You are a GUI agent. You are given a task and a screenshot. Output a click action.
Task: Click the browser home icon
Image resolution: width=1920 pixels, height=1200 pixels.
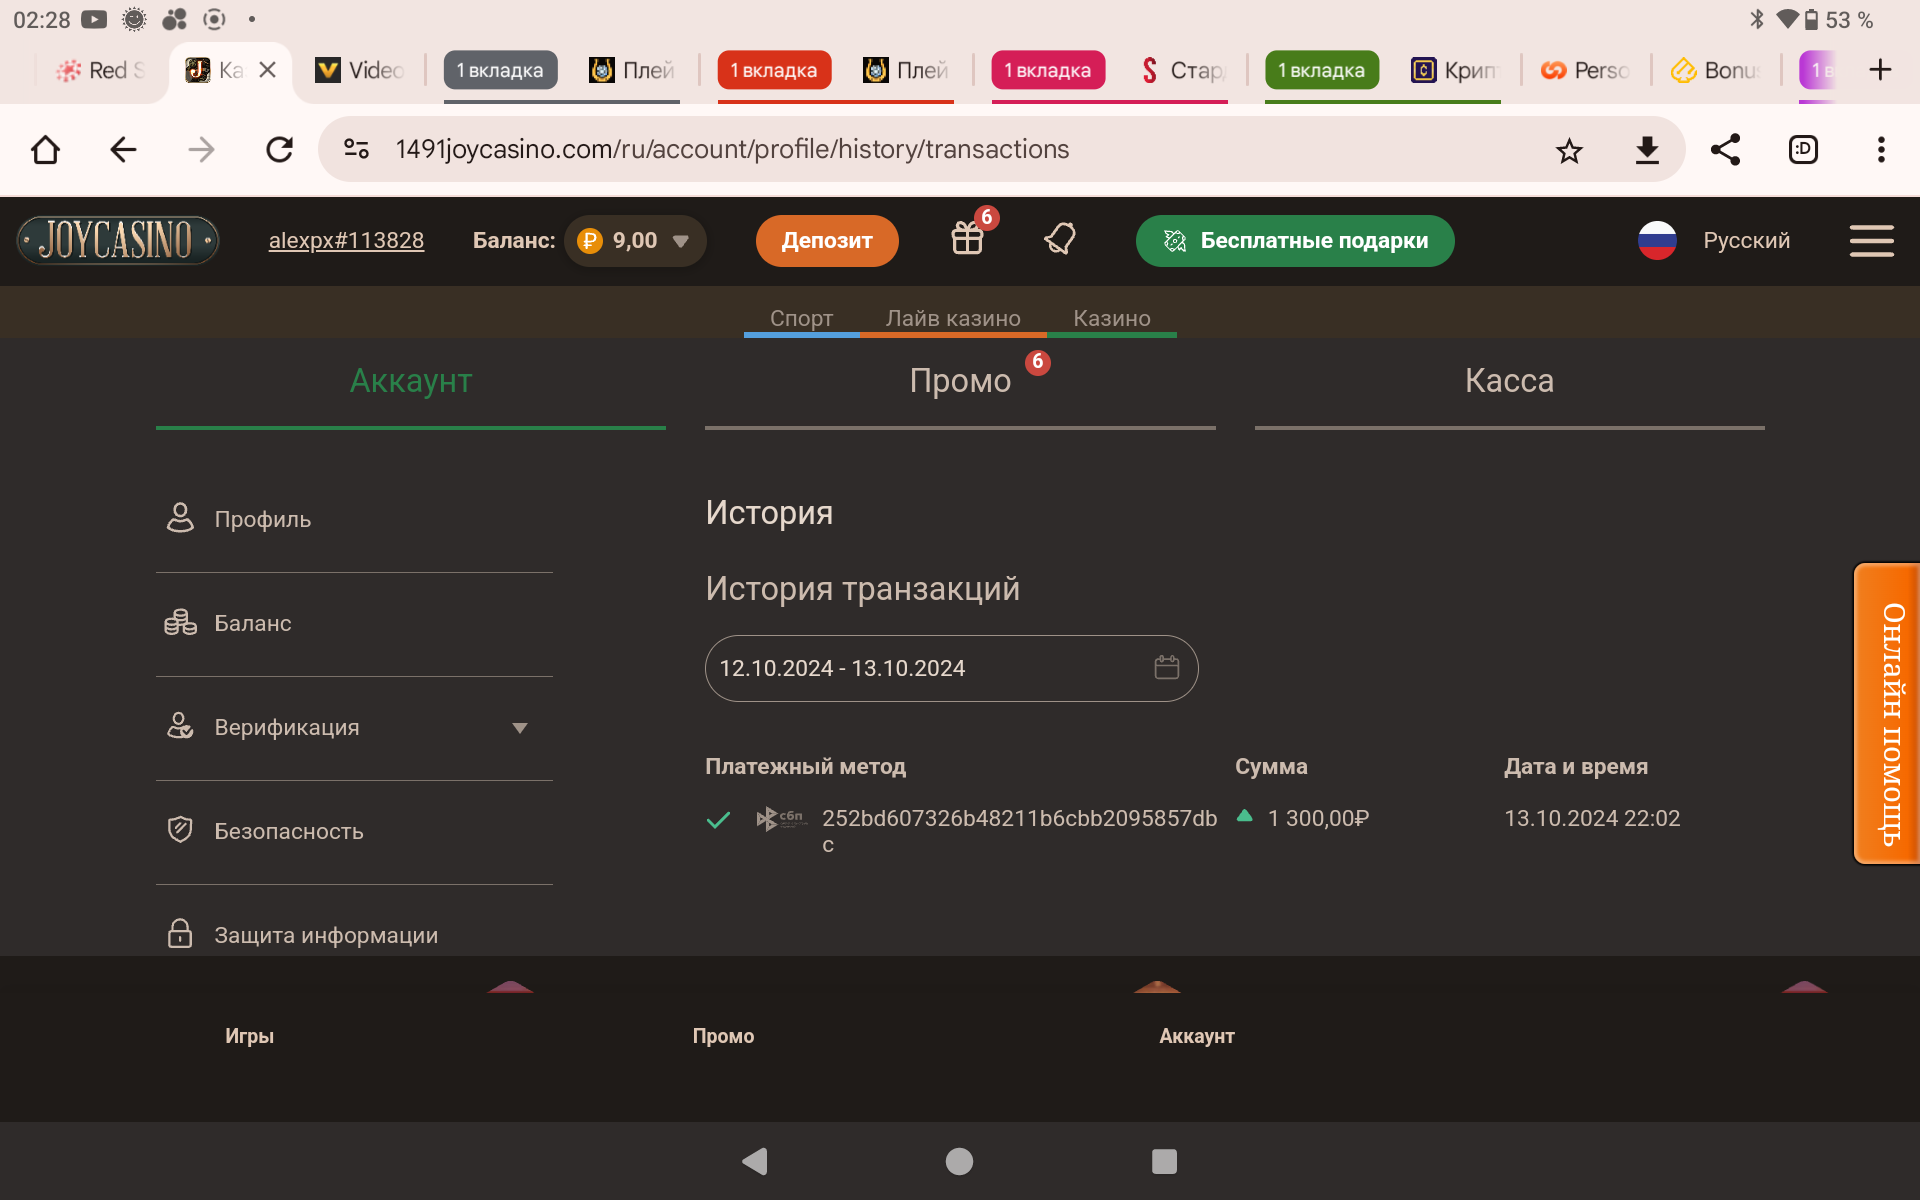coord(45,150)
